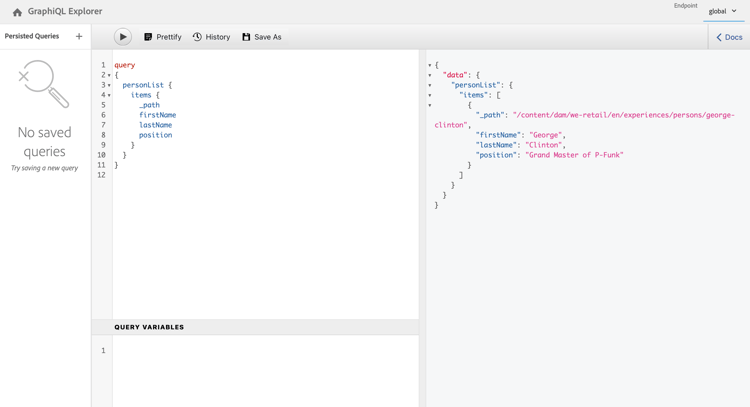Click the Persisted Queries heading
Viewport: 750px width, 407px height.
(32, 36)
